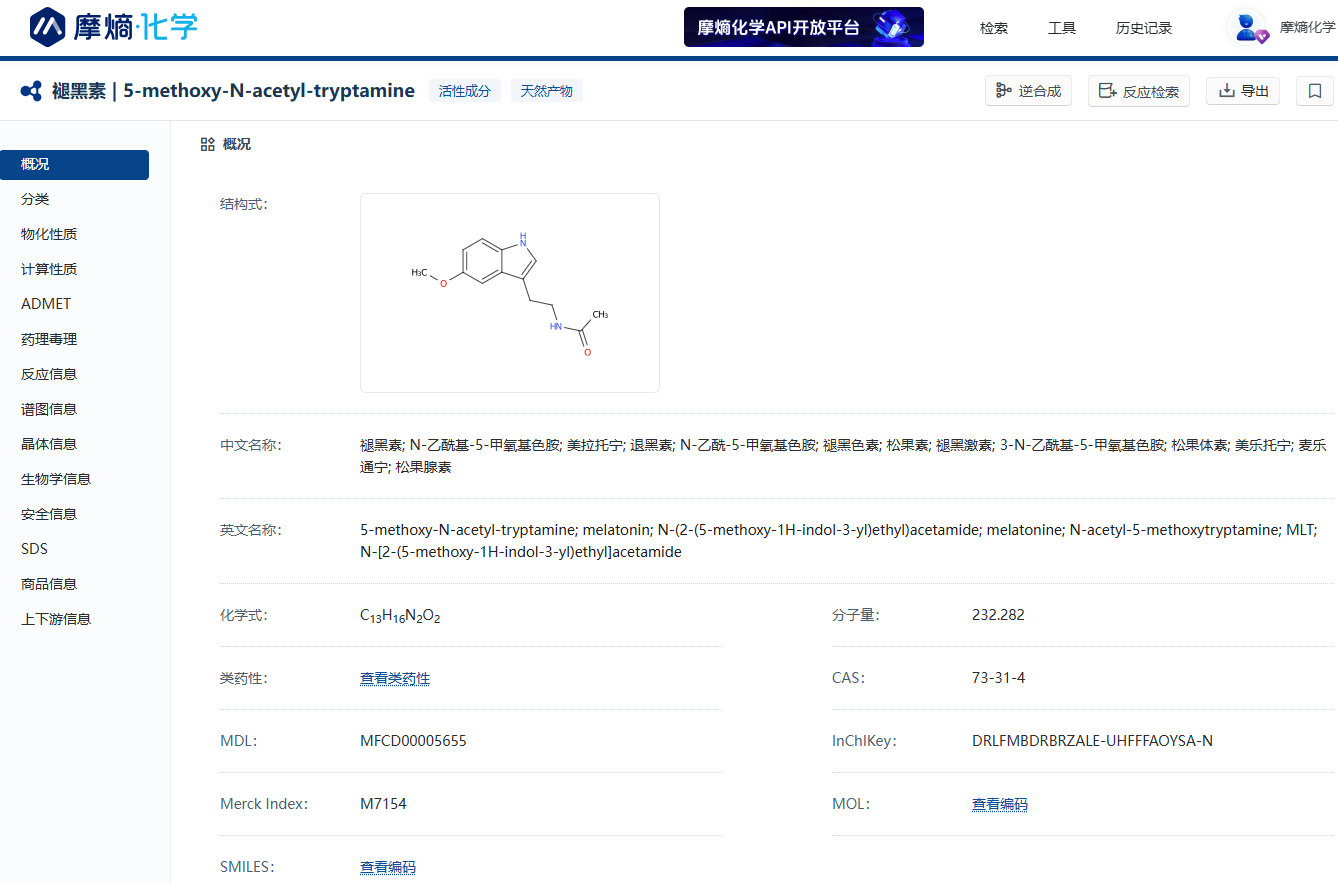Open the 工具 menu
Screen dimensions: 1338x883
[x=1061, y=28]
